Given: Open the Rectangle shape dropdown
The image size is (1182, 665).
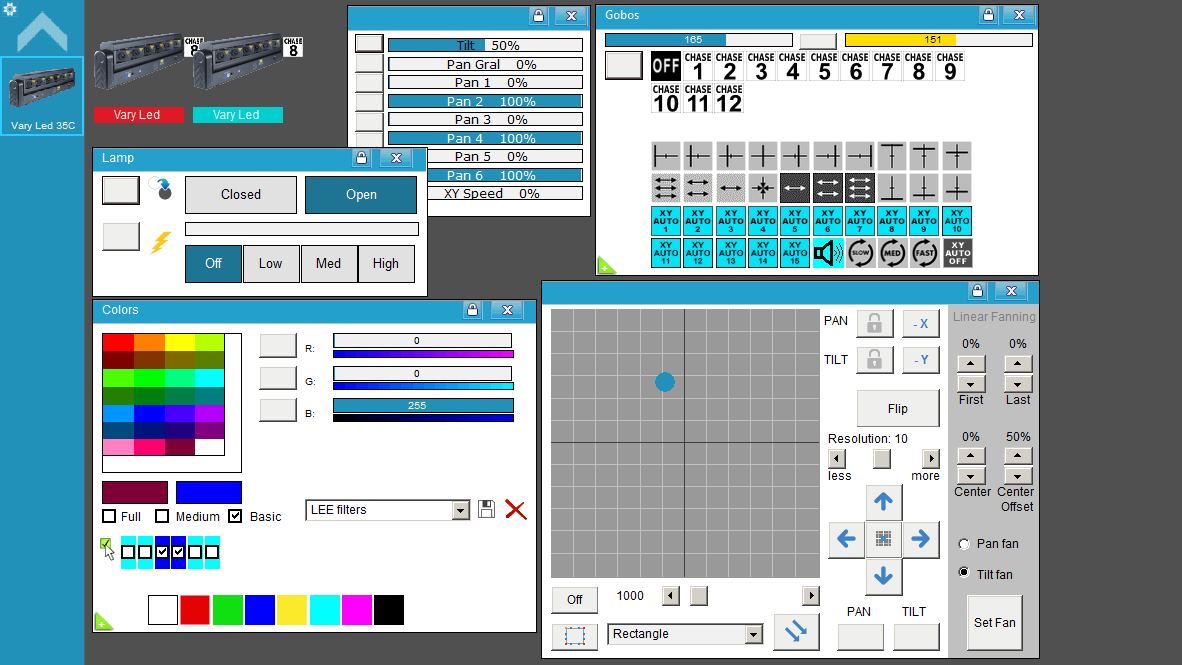Looking at the screenshot, I should [x=753, y=635].
